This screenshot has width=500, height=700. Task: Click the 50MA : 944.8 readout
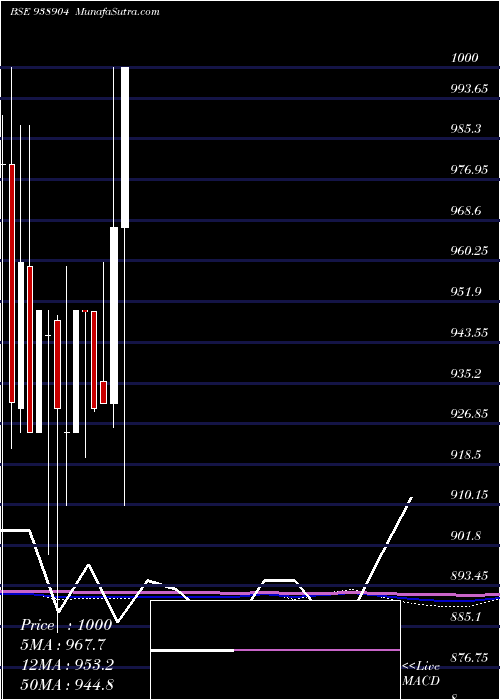67,684
